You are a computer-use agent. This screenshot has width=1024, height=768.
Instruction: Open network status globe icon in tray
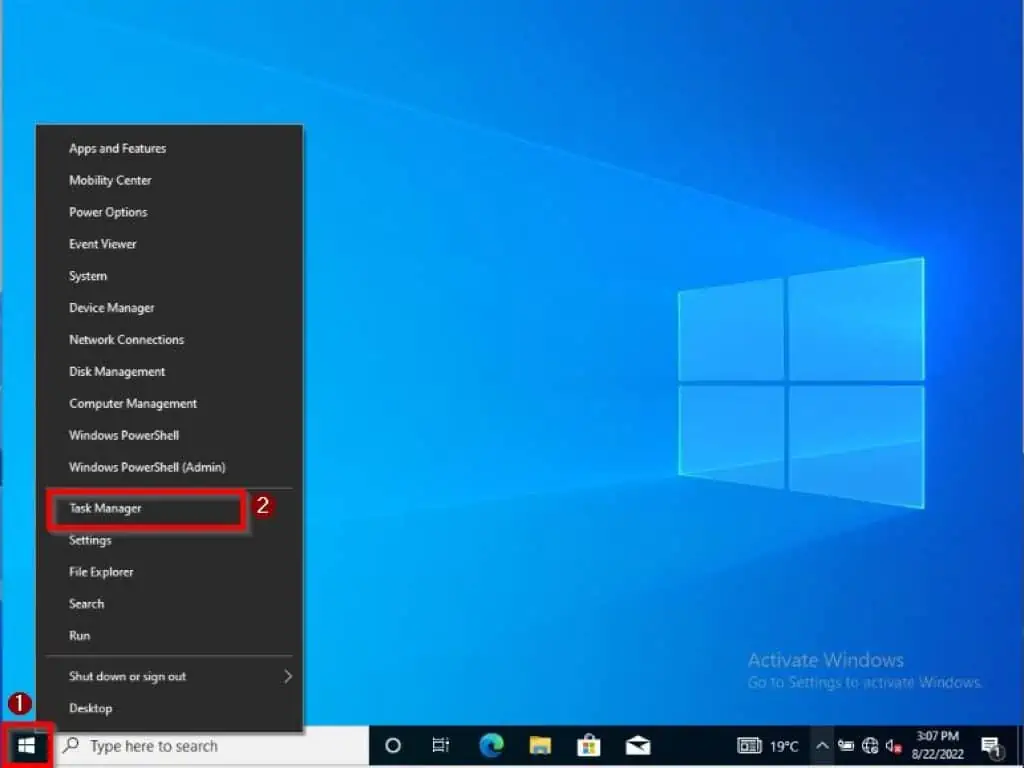pyautogui.click(x=870, y=745)
